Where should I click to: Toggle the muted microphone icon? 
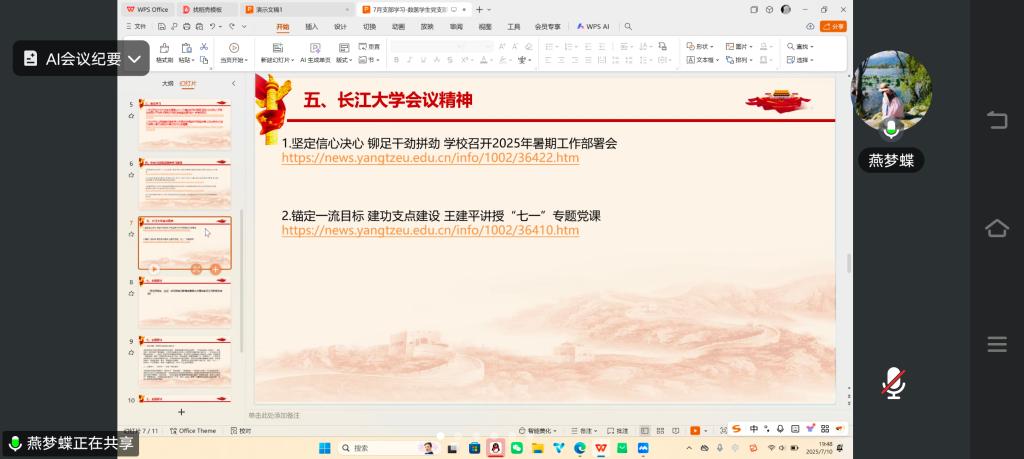(x=893, y=382)
